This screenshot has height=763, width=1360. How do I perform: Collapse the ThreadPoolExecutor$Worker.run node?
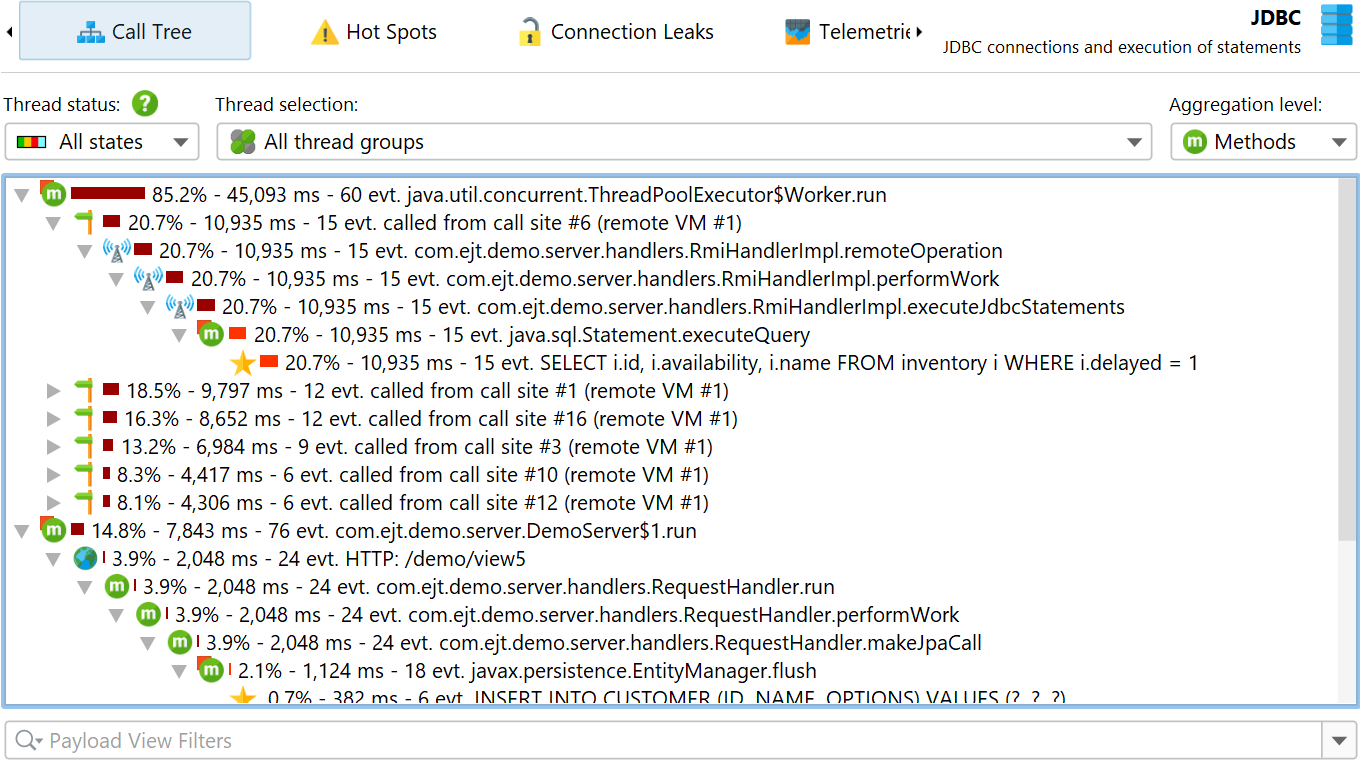click(23, 195)
